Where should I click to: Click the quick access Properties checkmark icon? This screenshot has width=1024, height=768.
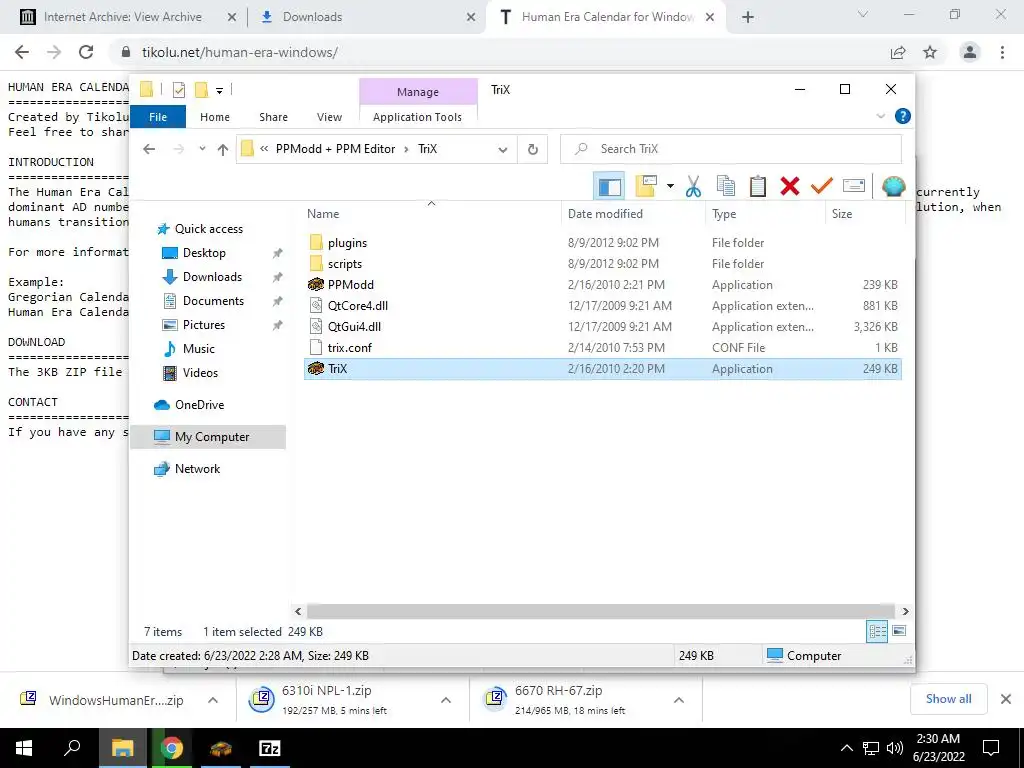pos(178,90)
